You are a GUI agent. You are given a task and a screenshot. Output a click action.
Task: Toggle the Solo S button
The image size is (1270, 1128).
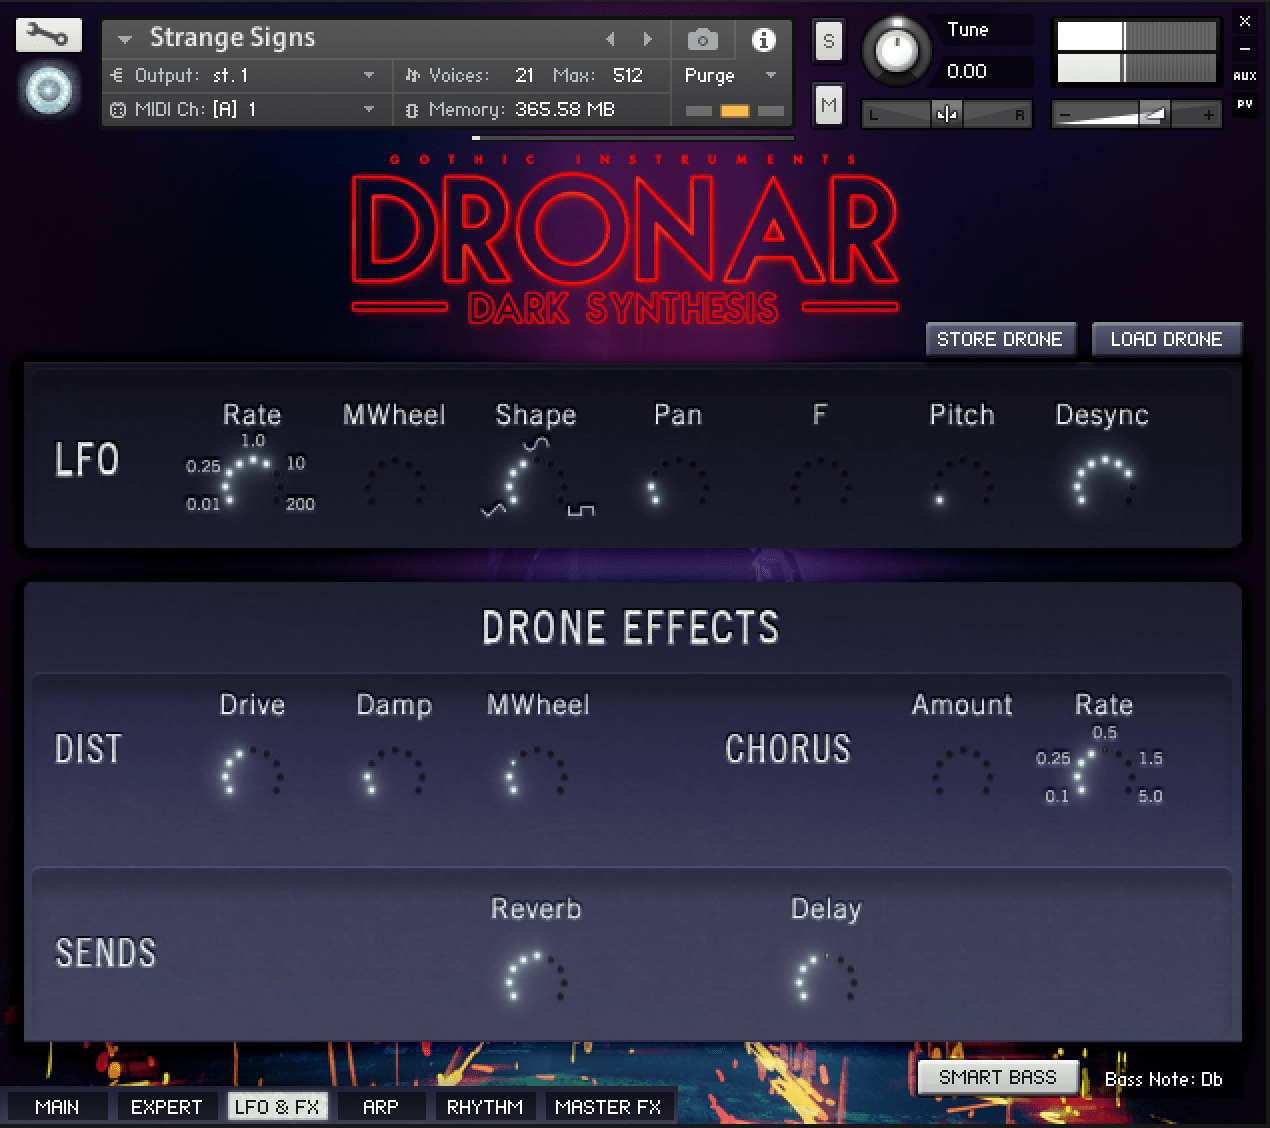pos(828,41)
